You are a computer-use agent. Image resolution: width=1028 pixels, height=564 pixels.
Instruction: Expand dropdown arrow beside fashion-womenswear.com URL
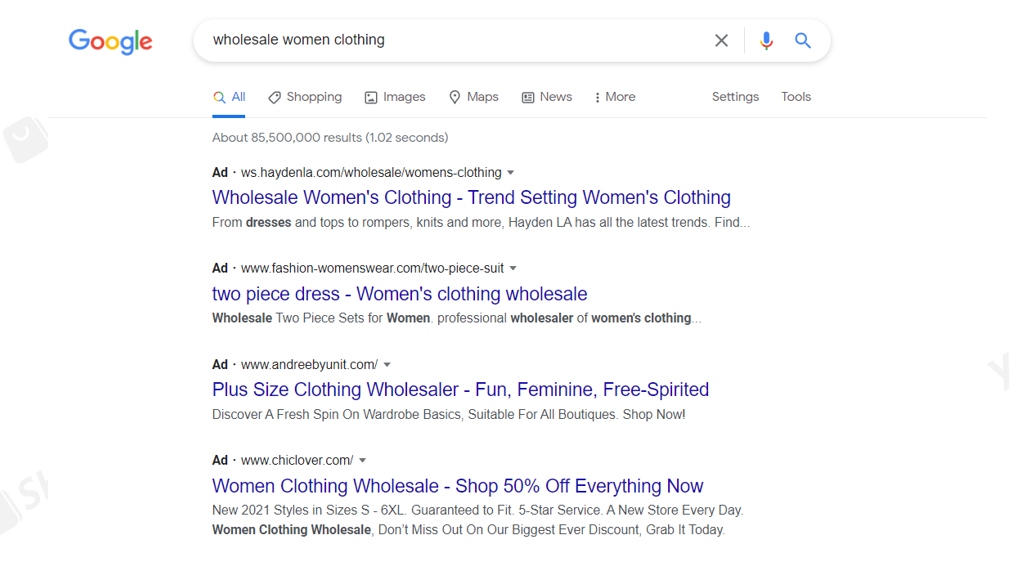click(x=514, y=269)
